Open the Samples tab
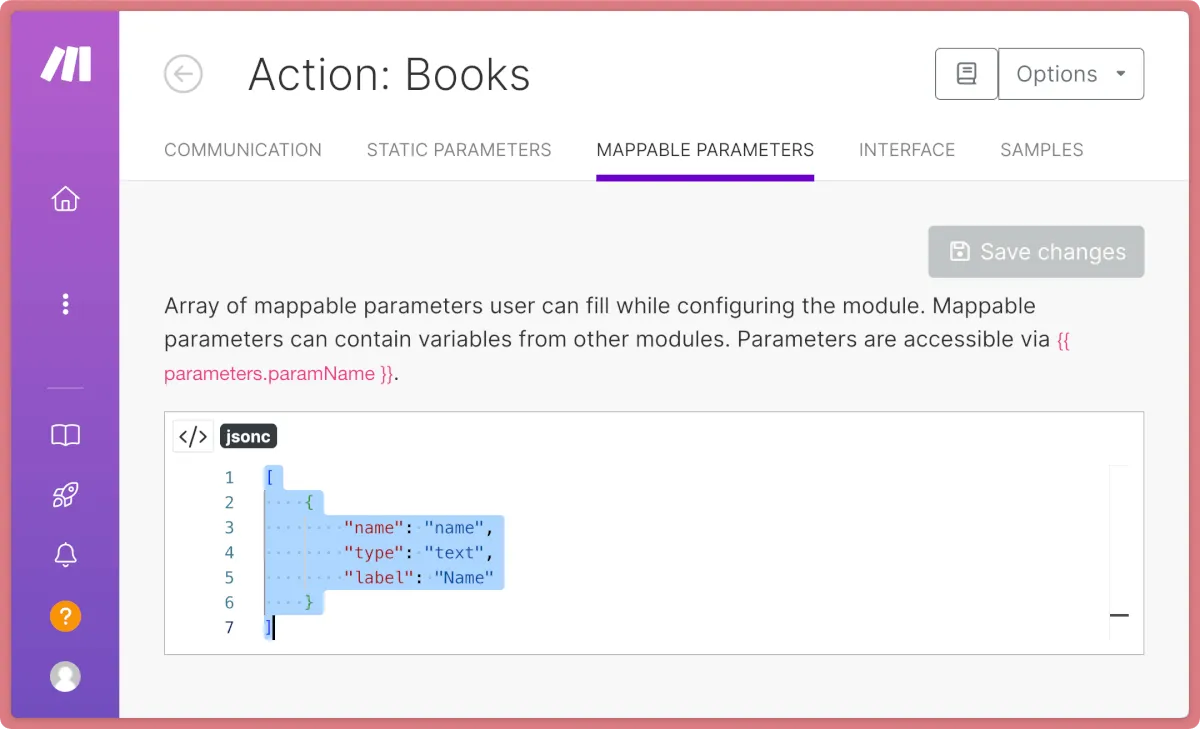Viewport: 1200px width, 729px height. (x=1042, y=150)
